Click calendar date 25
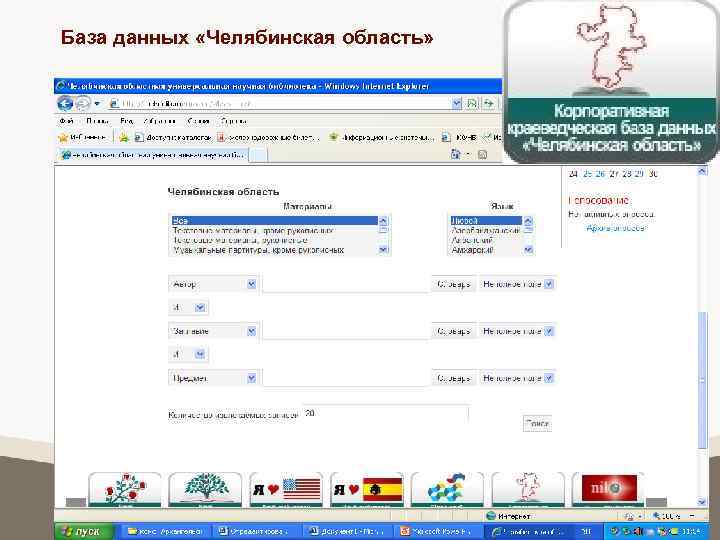Image resolution: width=720 pixels, height=540 pixels. 587,174
